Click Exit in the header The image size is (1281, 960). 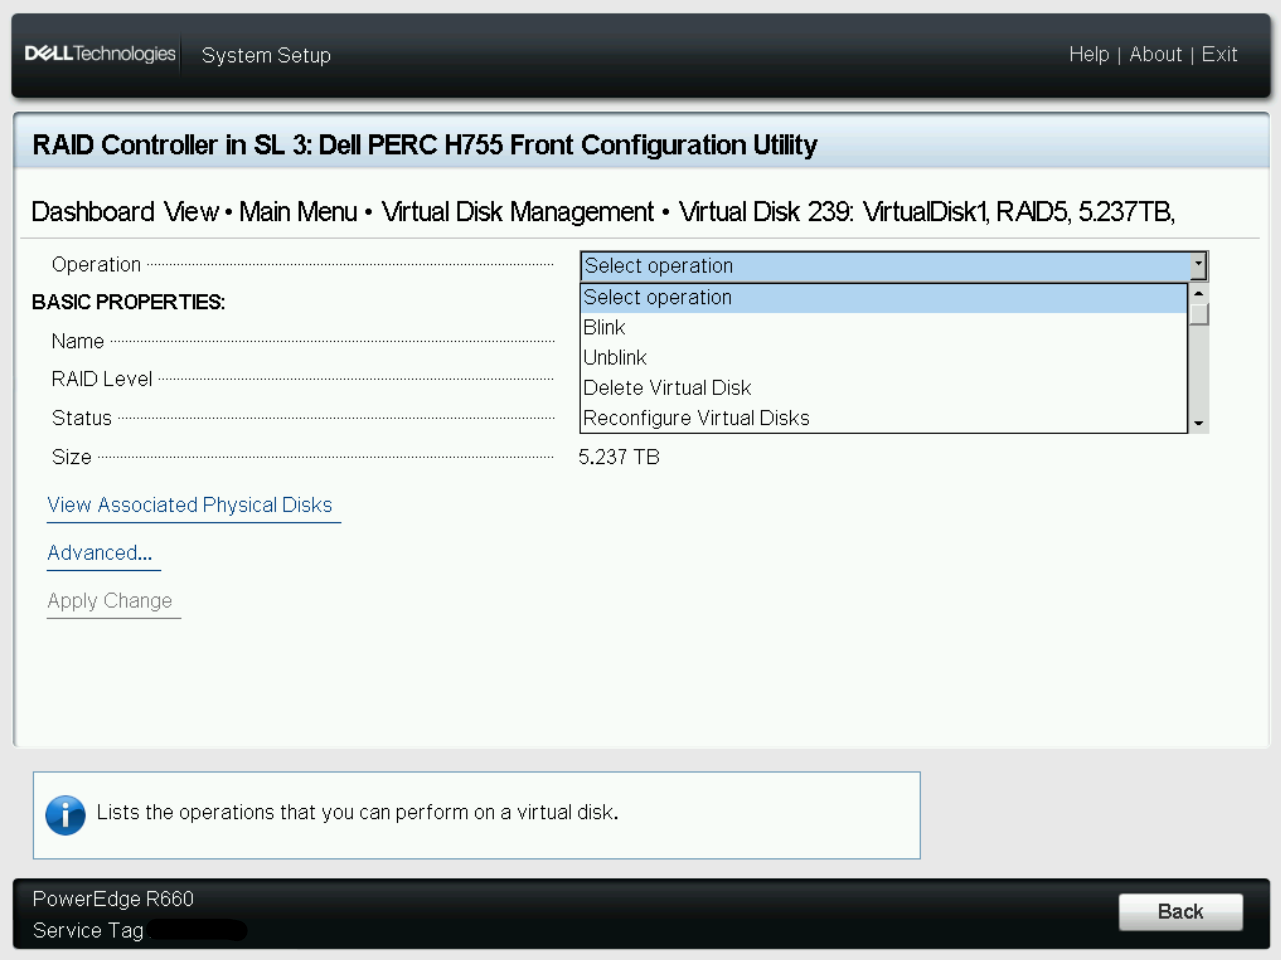point(1219,54)
